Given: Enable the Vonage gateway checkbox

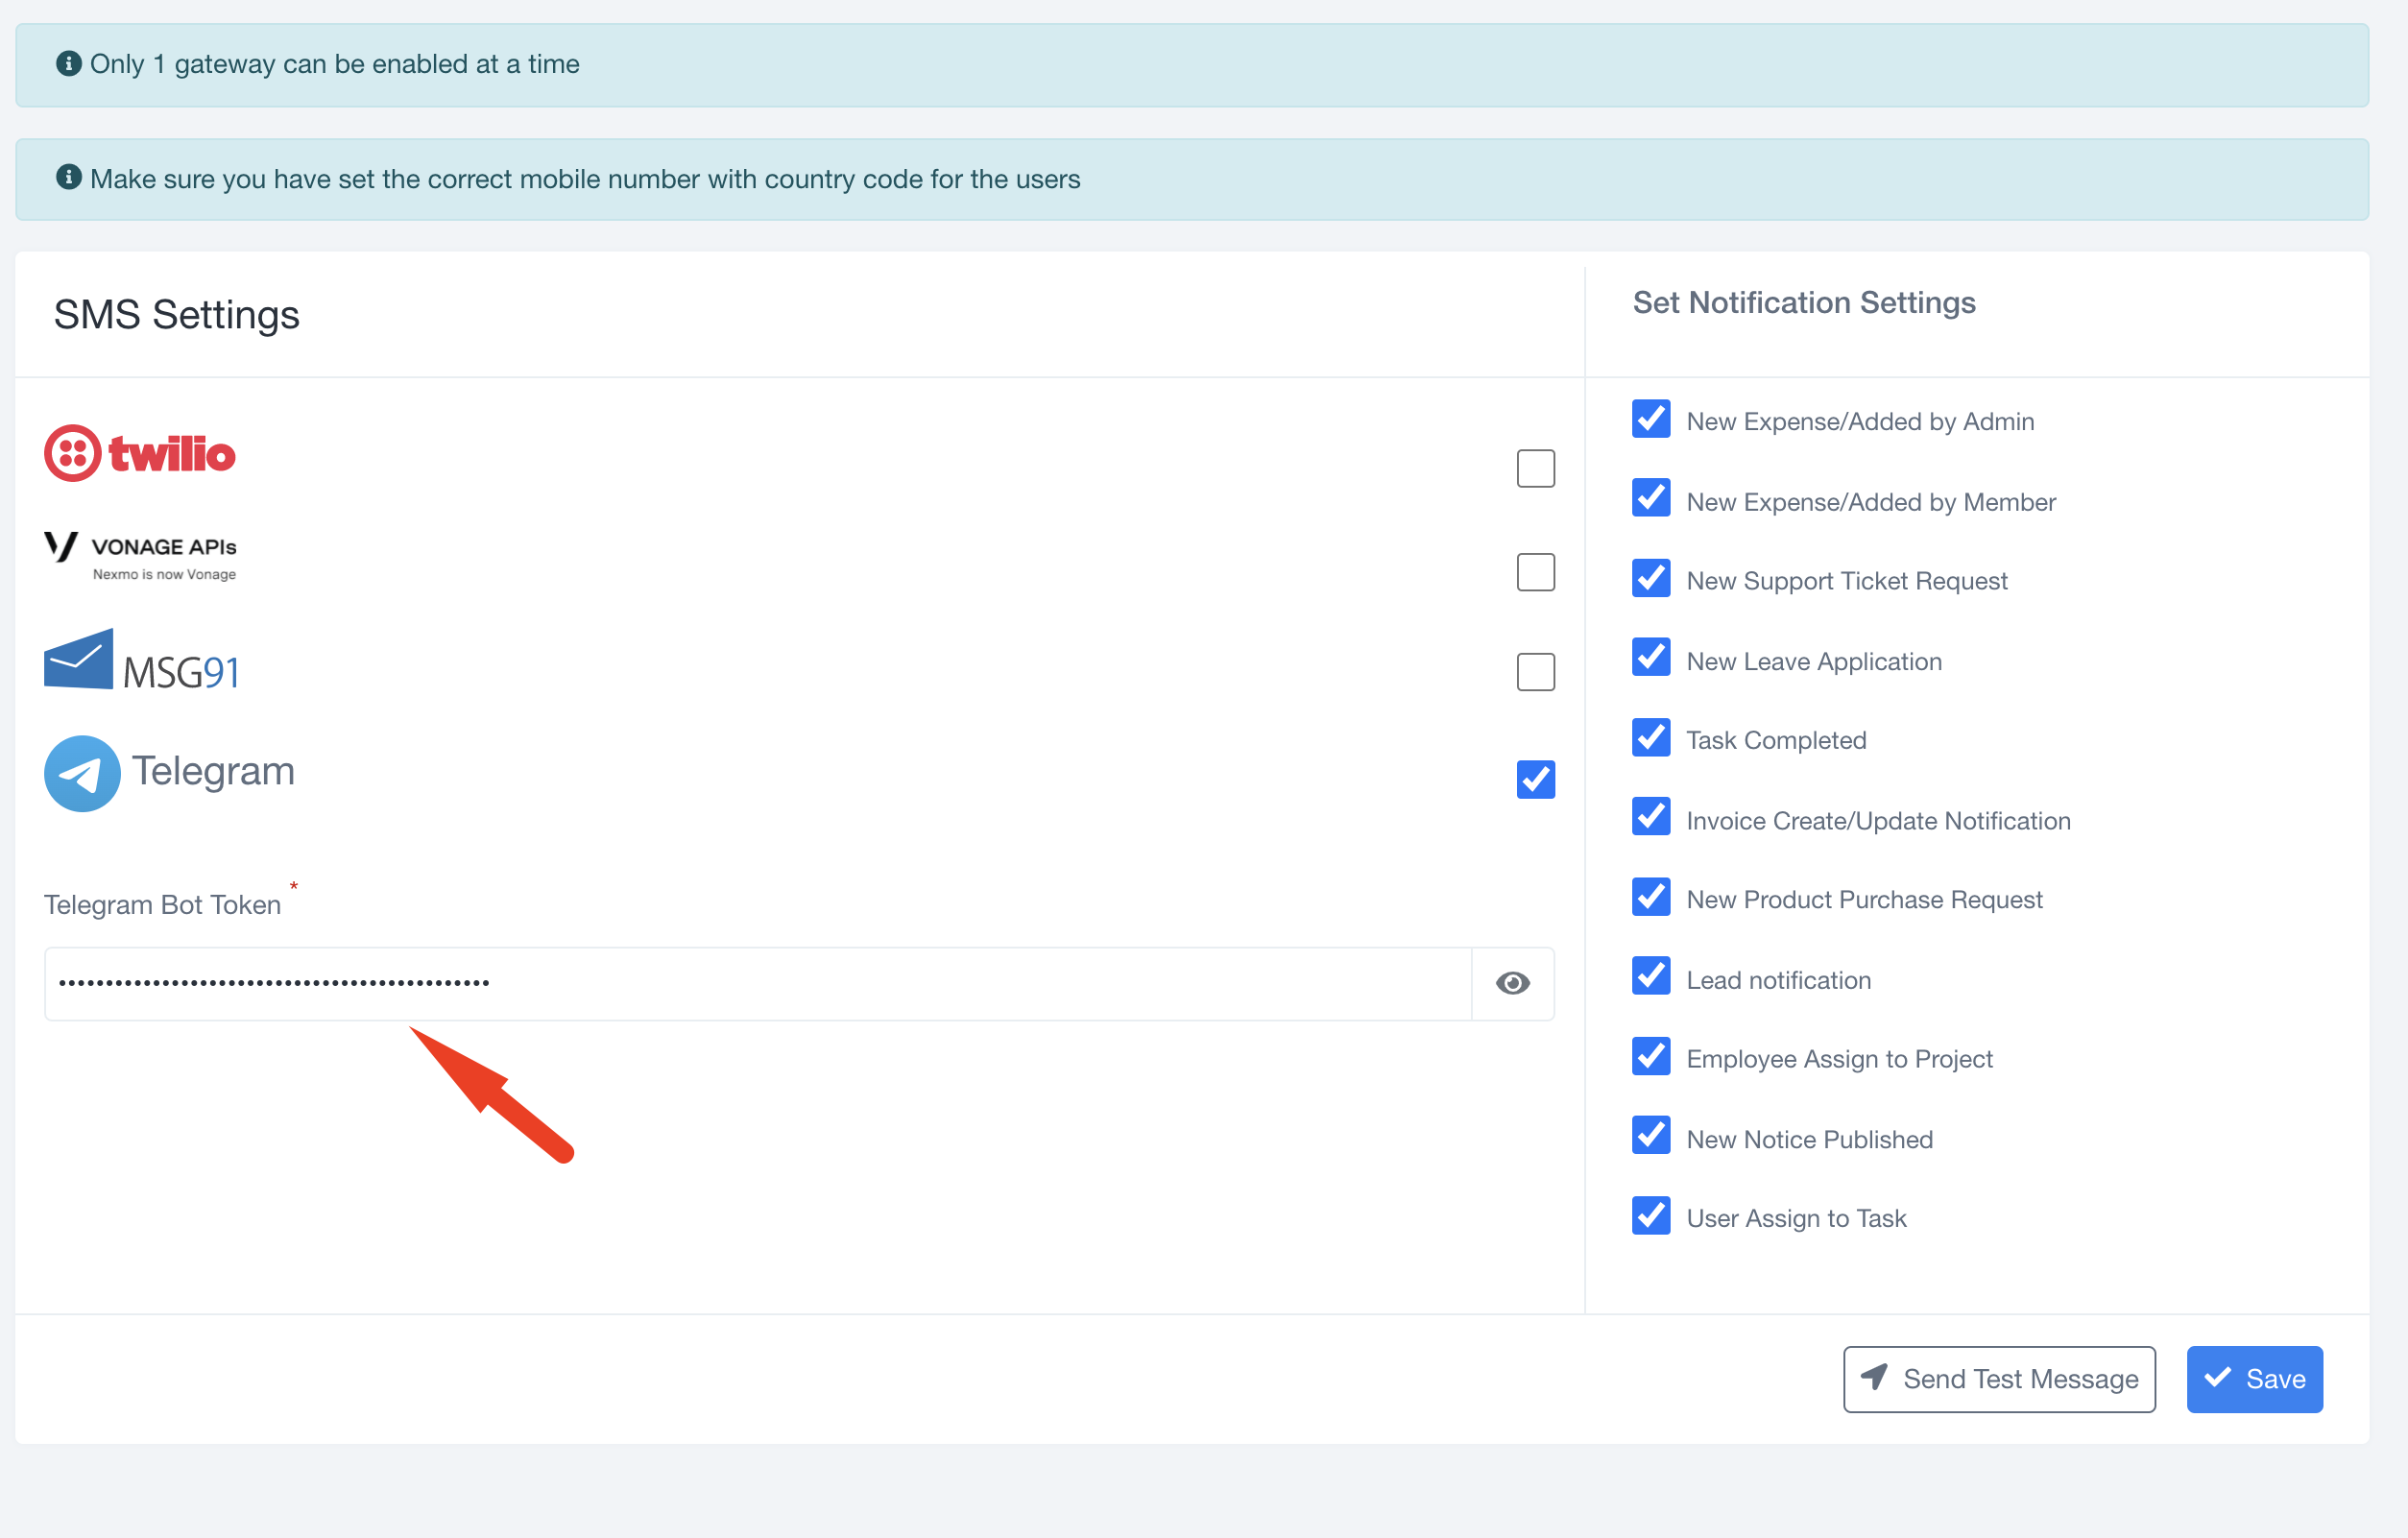Looking at the screenshot, I should pyautogui.click(x=1535, y=572).
